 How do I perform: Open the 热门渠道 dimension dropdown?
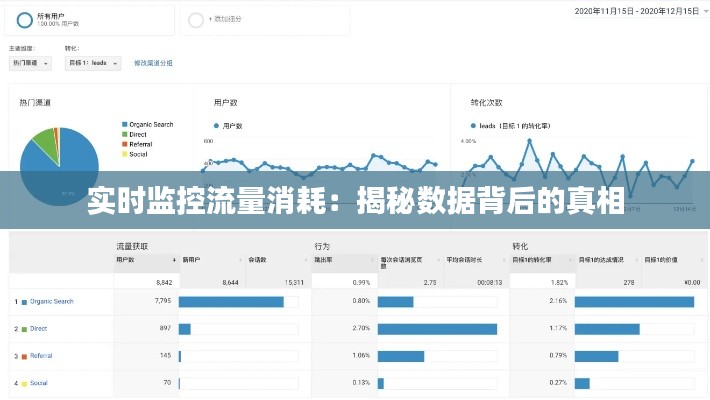click(x=30, y=63)
